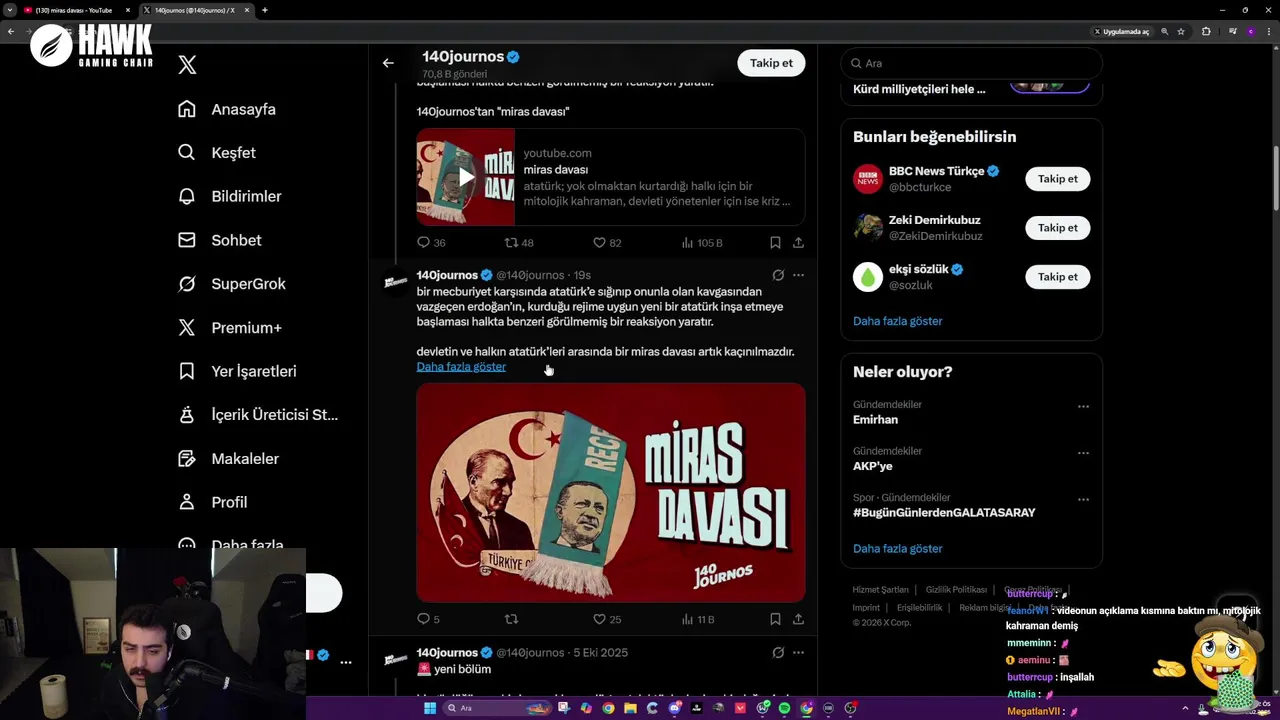
Task: Open Yer İşaretleri bookmarks
Action: [237, 371]
